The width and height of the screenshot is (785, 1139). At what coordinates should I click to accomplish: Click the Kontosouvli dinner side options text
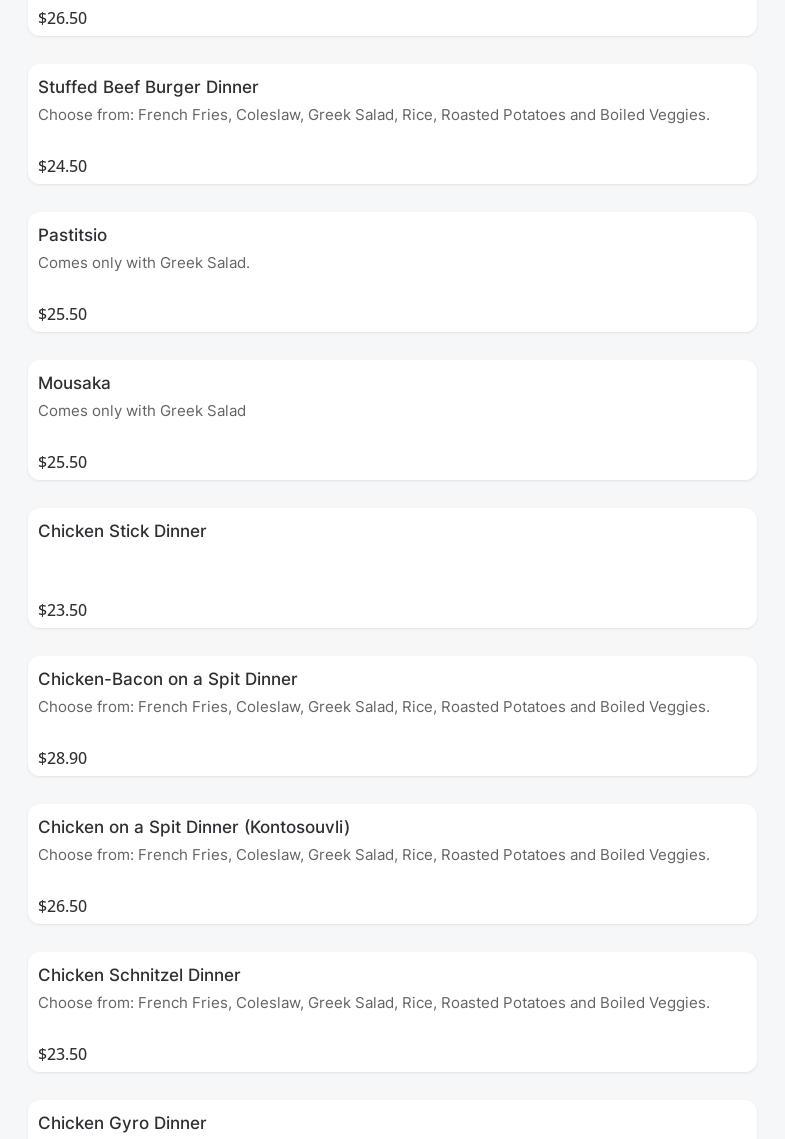pos(373,855)
